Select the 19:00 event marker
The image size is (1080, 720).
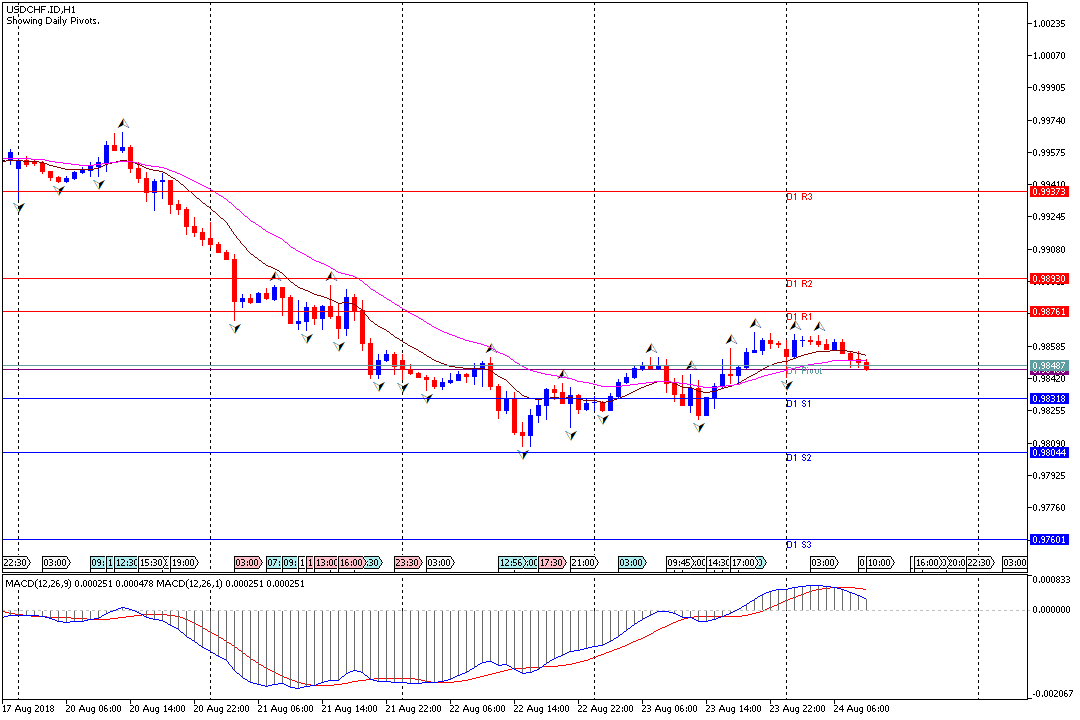click(x=183, y=563)
